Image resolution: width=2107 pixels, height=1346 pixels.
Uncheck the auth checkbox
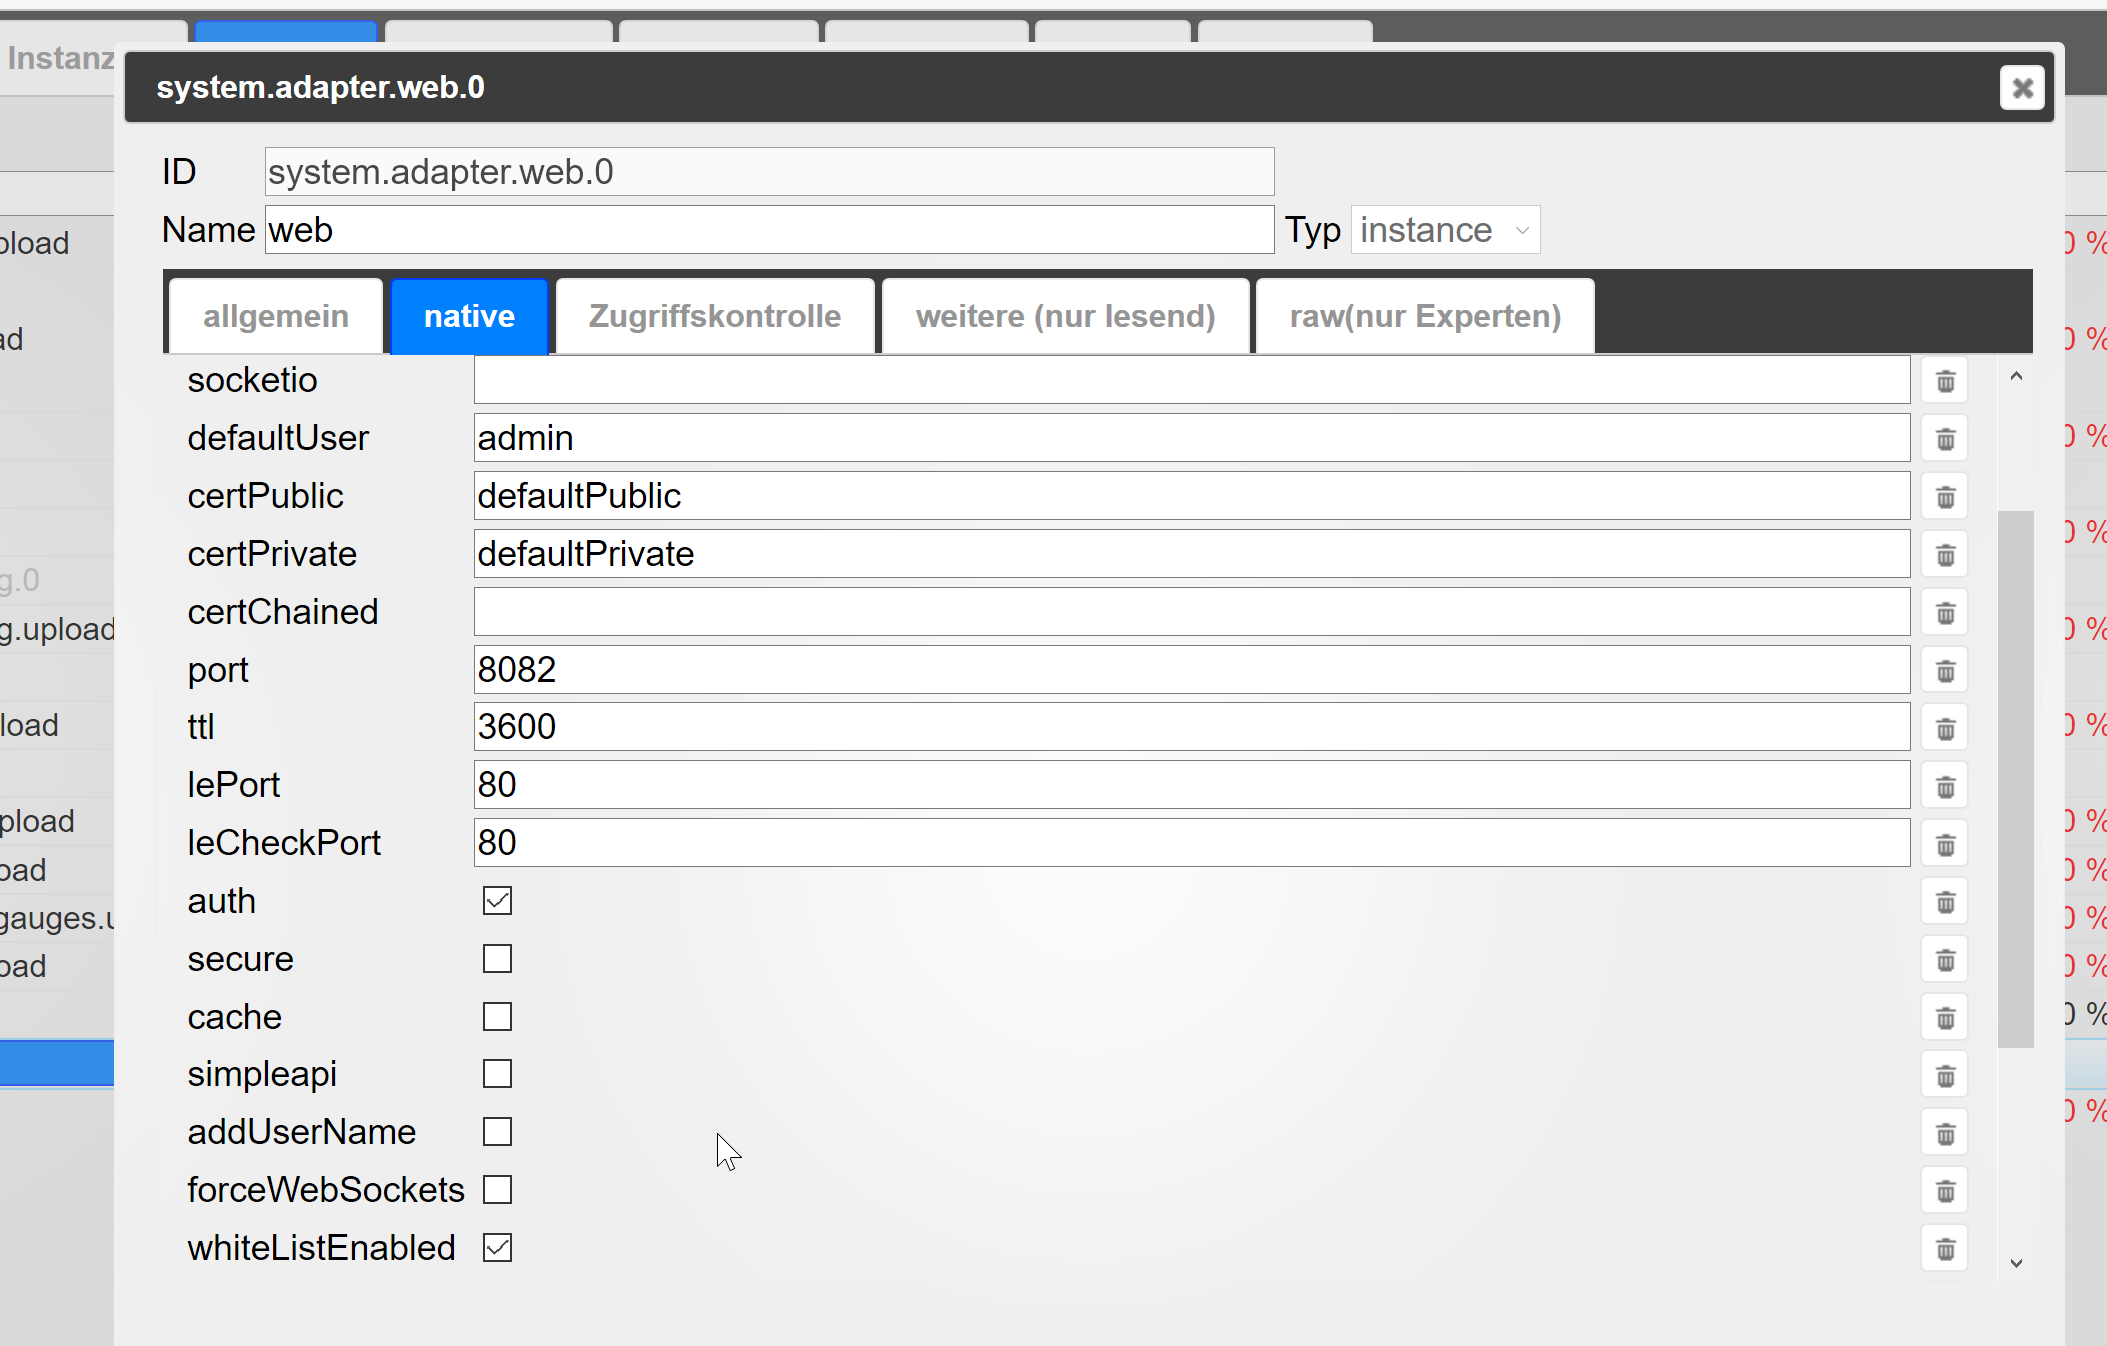[x=497, y=901]
